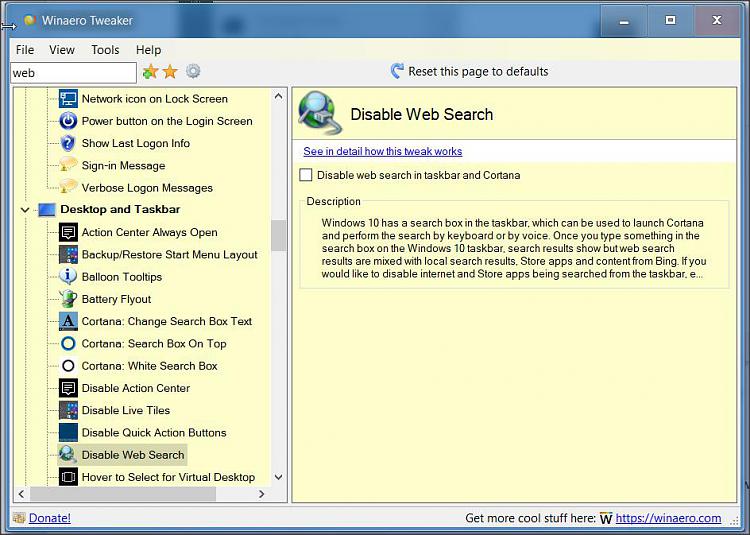The width and height of the screenshot is (750, 535).
Task: Click the Battery Flyout icon
Action: [68, 299]
